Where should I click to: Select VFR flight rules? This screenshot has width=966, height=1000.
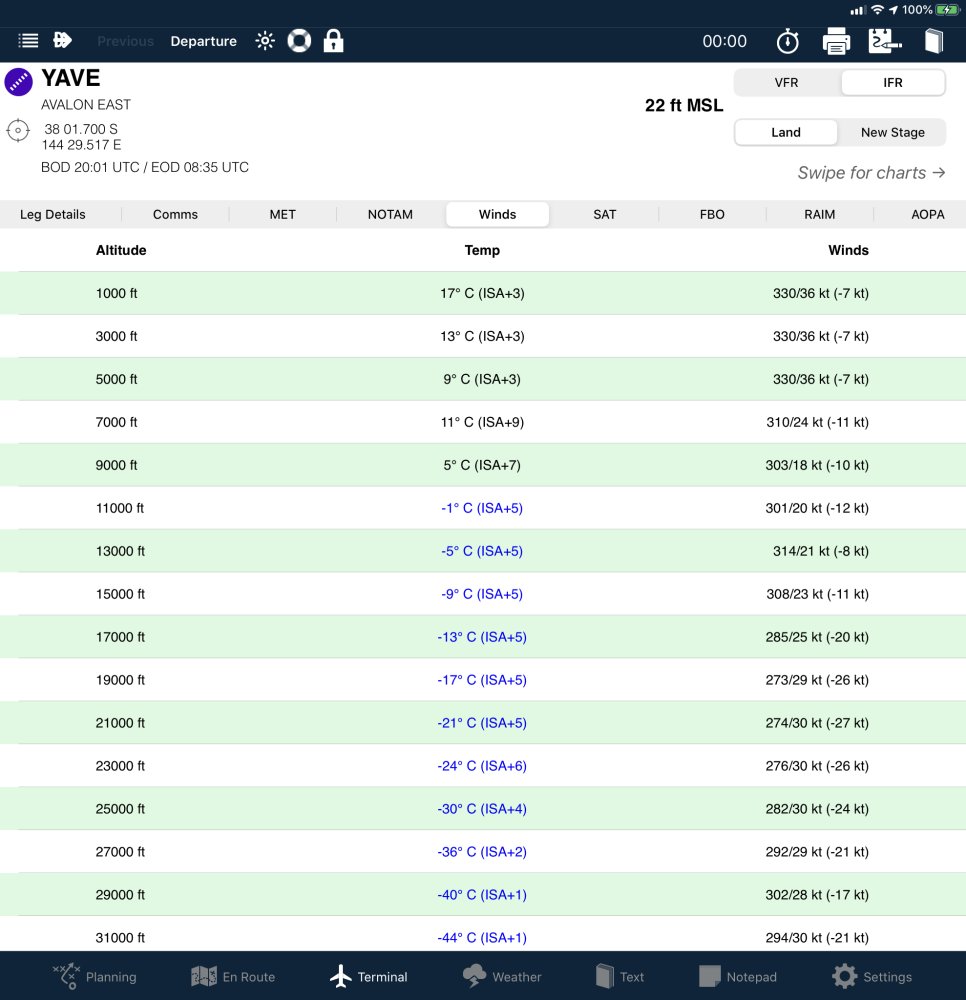[786, 83]
